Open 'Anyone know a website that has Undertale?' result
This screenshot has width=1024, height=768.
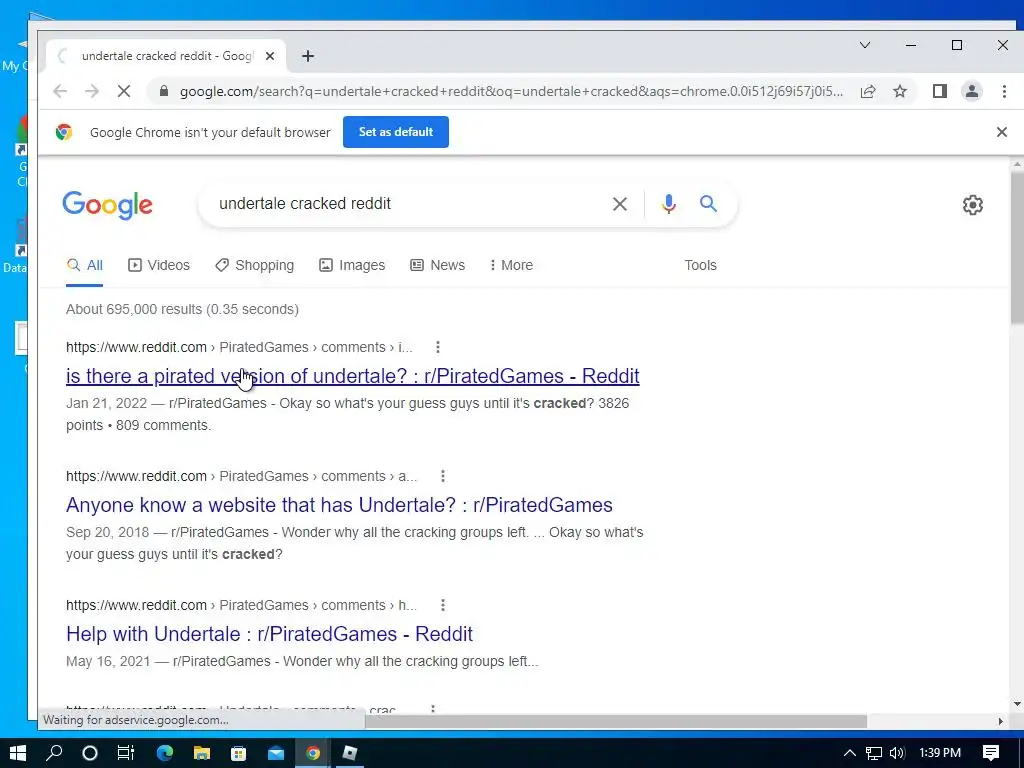click(339, 505)
